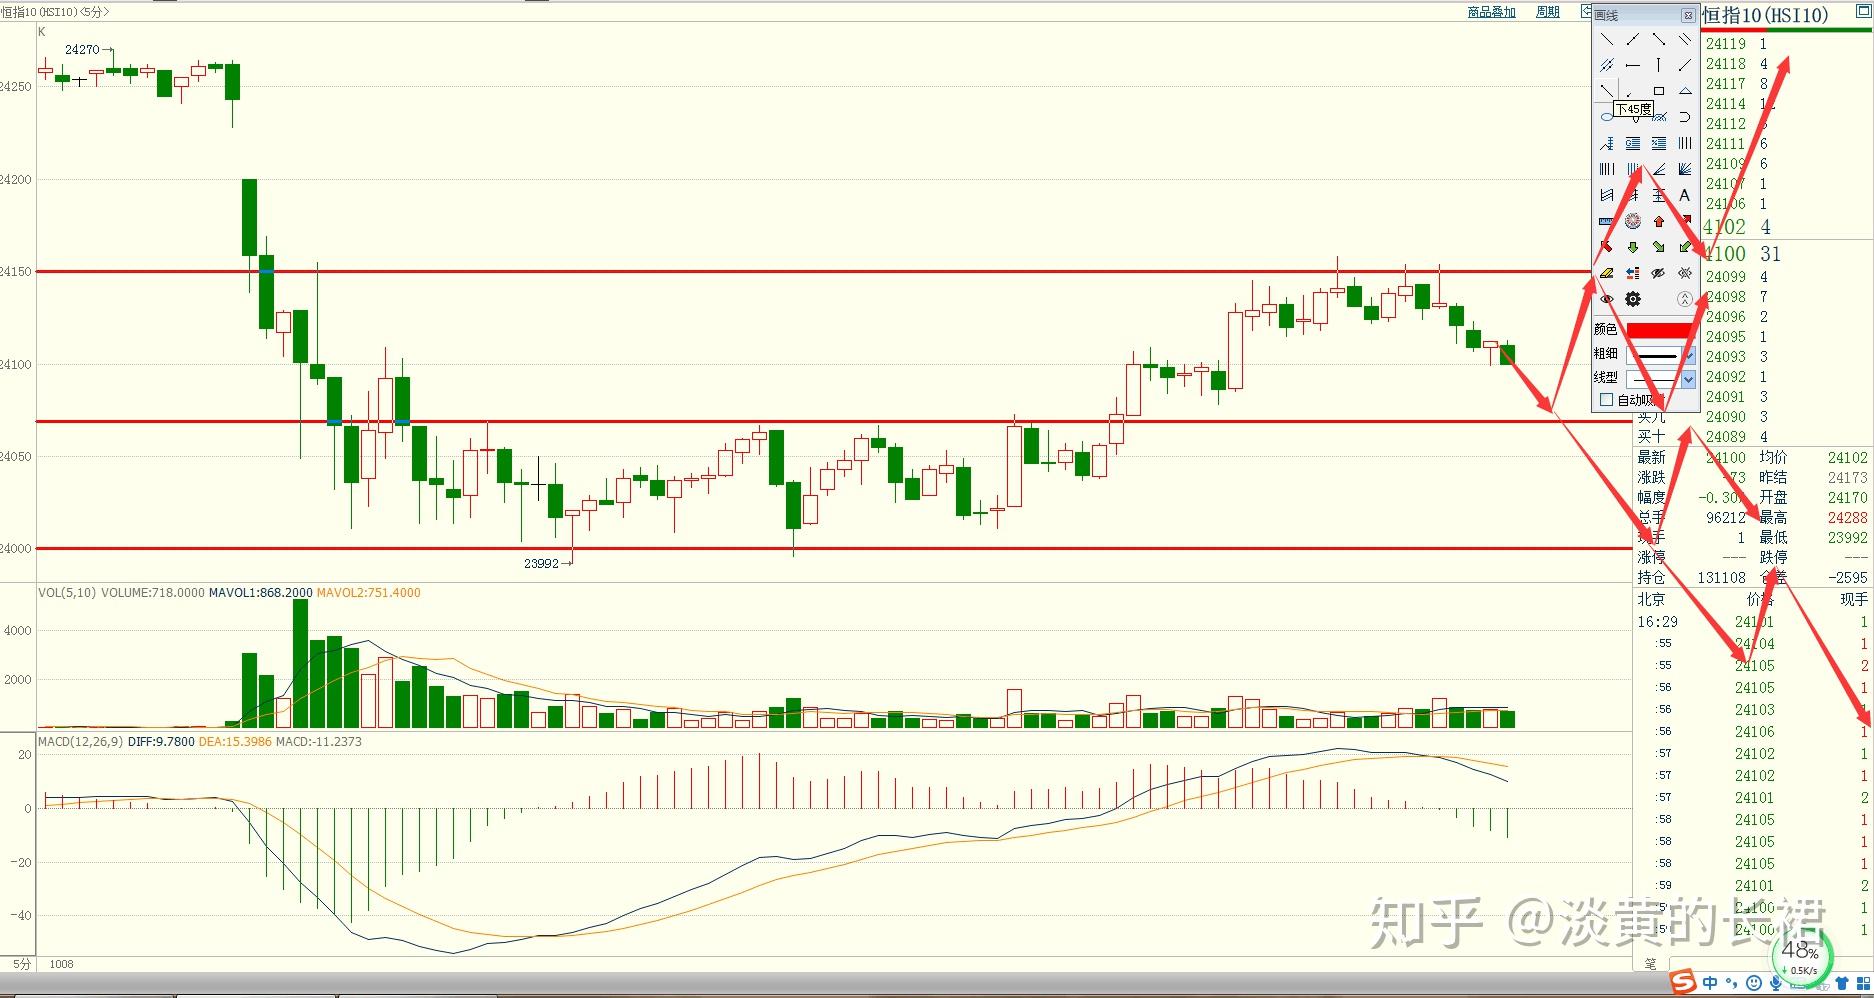
Task: Open drawing settings gear icon
Action: tap(1633, 299)
